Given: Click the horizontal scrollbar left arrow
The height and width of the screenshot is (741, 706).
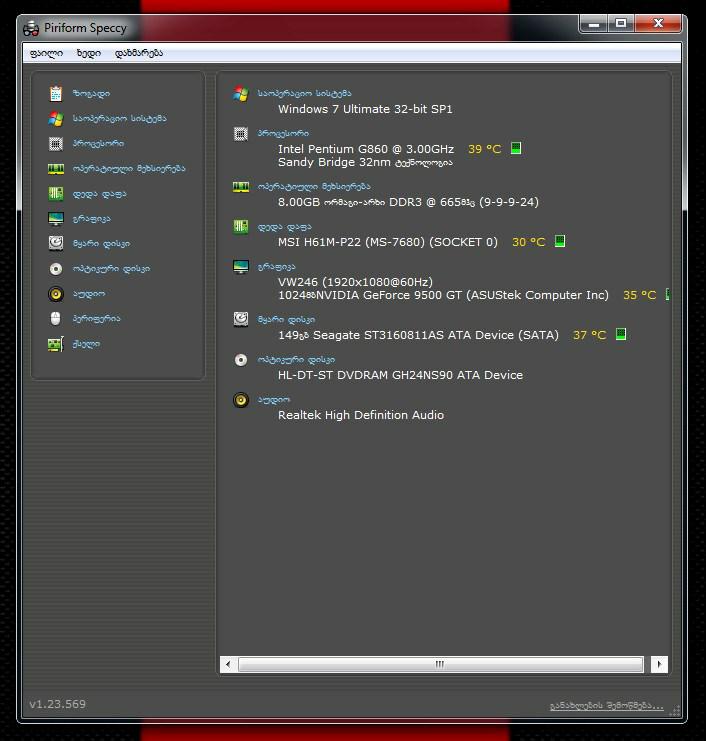Looking at the screenshot, I should (228, 664).
